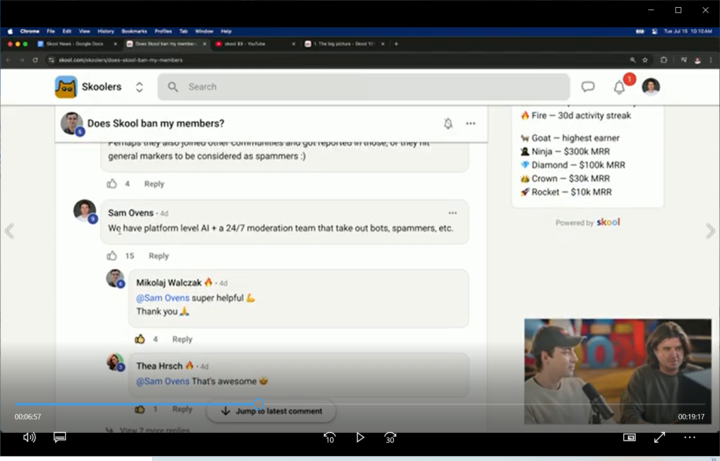Click the Rocket — $10k MRR entry
The height and width of the screenshot is (461, 720).
[566, 192]
